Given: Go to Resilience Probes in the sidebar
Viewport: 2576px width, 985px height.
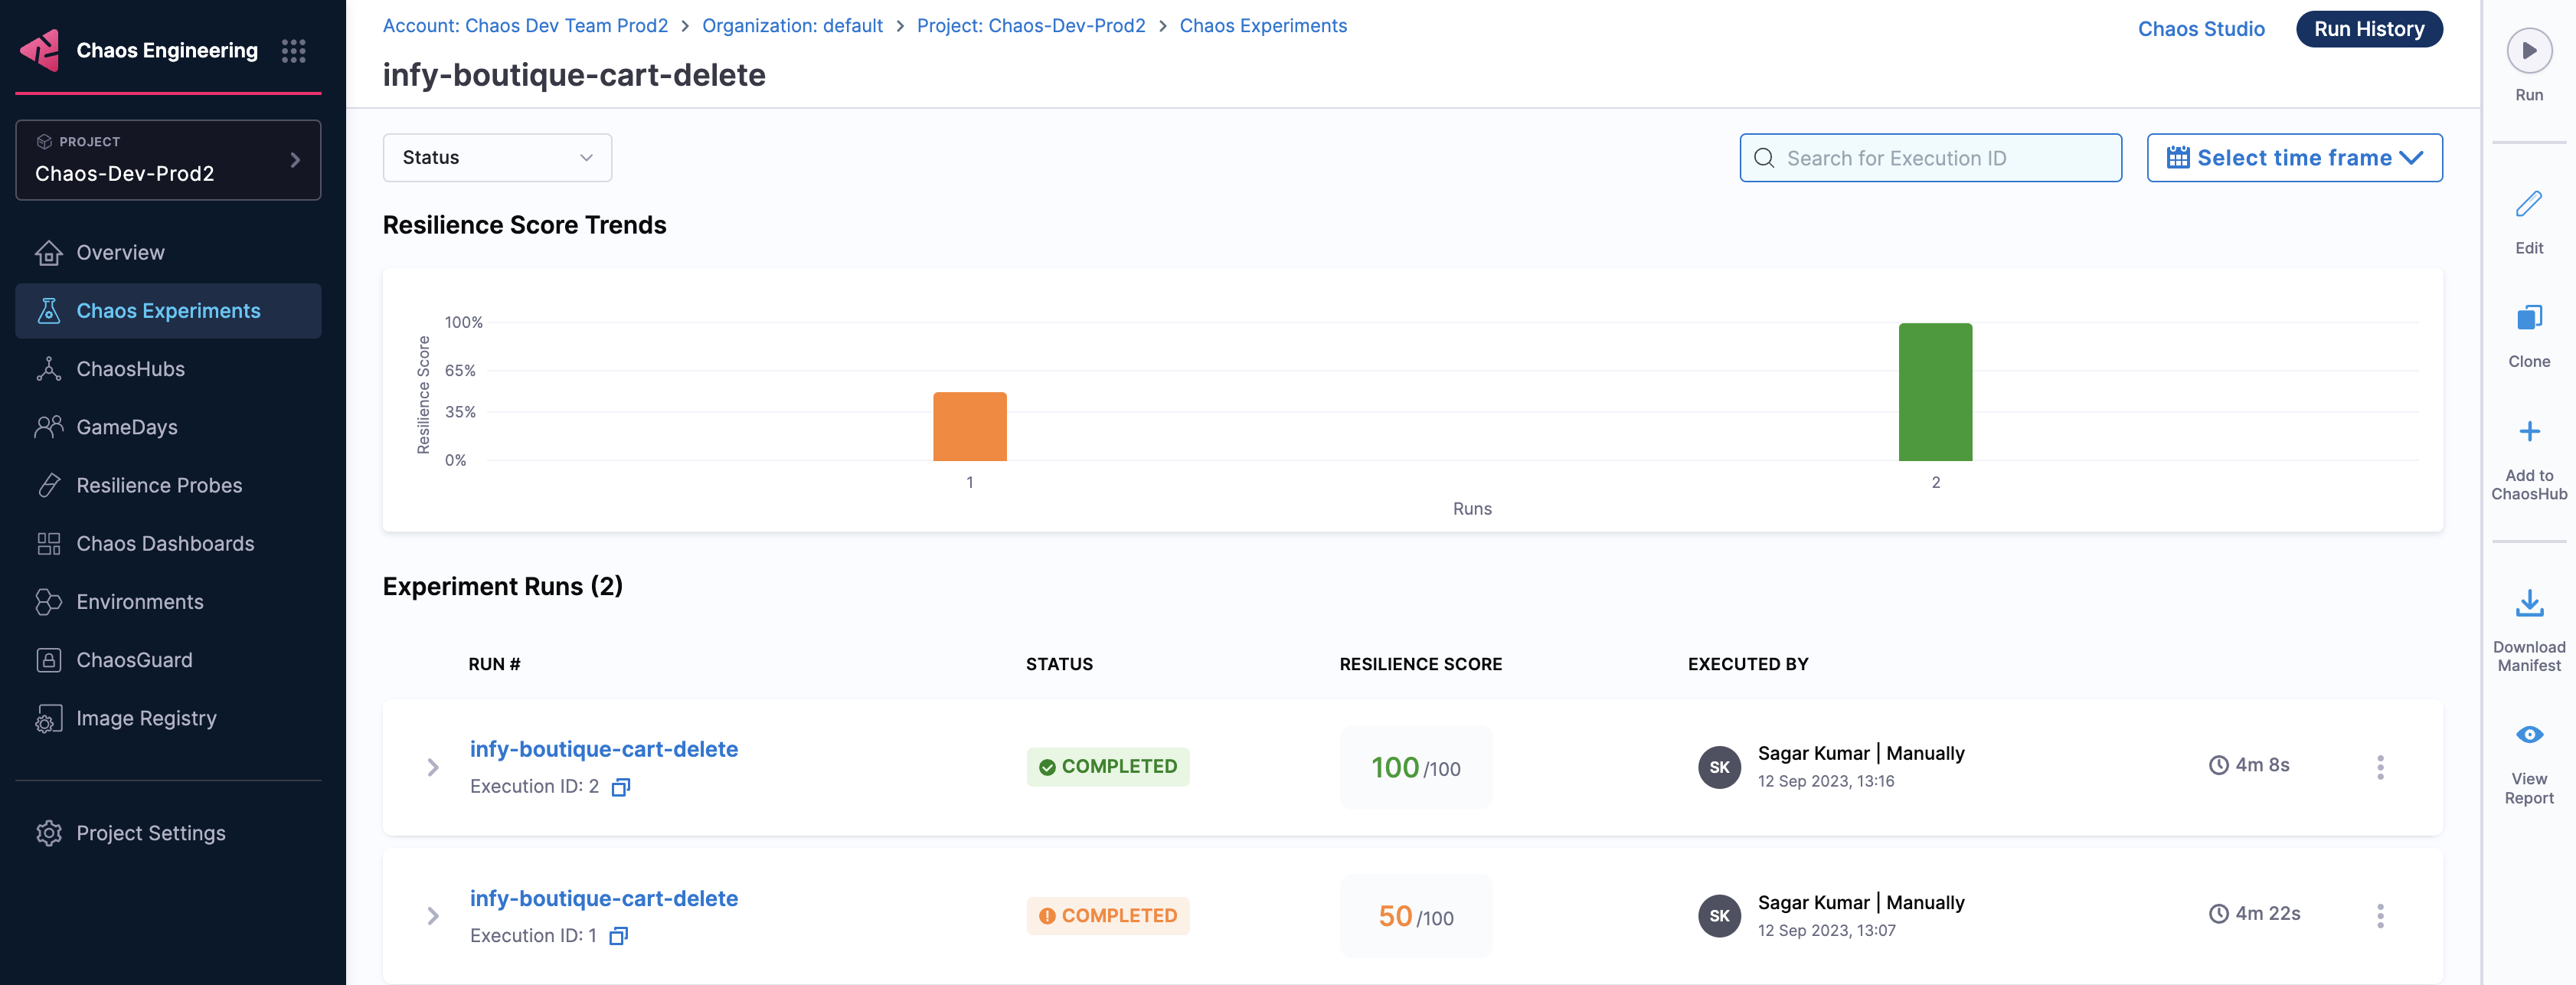Looking at the screenshot, I should click(159, 486).
